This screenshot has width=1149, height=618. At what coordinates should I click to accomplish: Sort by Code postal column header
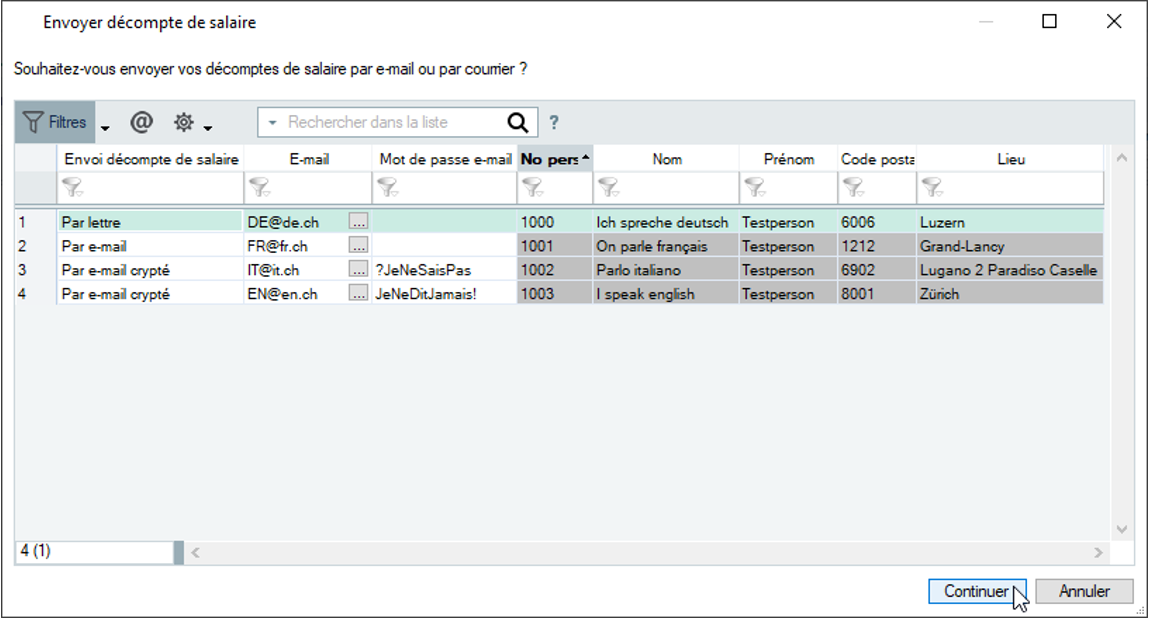tap(877, 159)
